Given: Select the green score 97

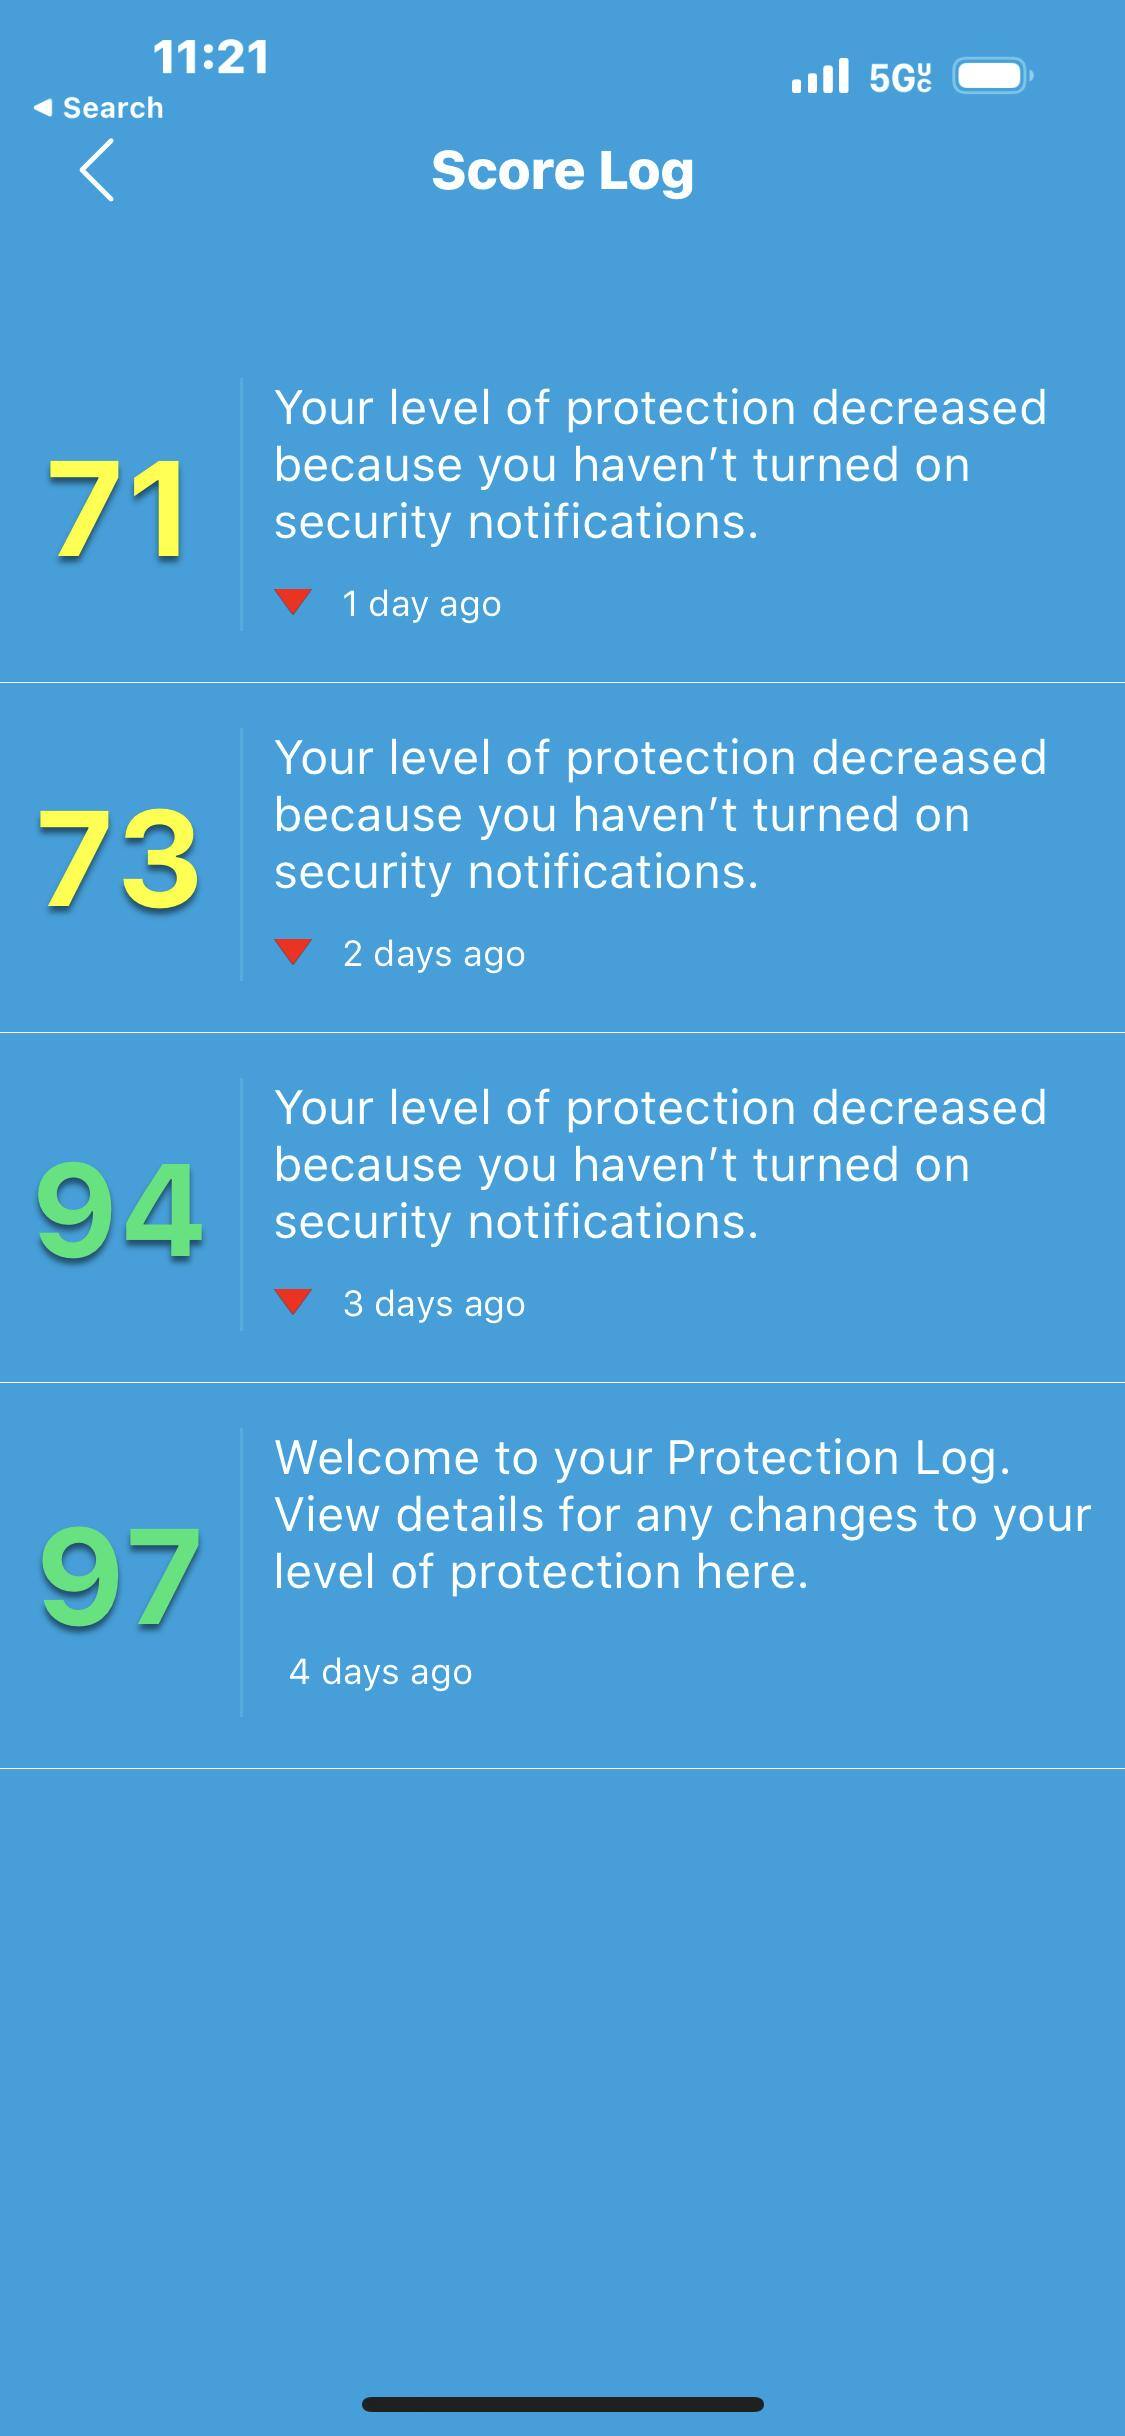Looking at the screenshot, I should coord(118,1575).
